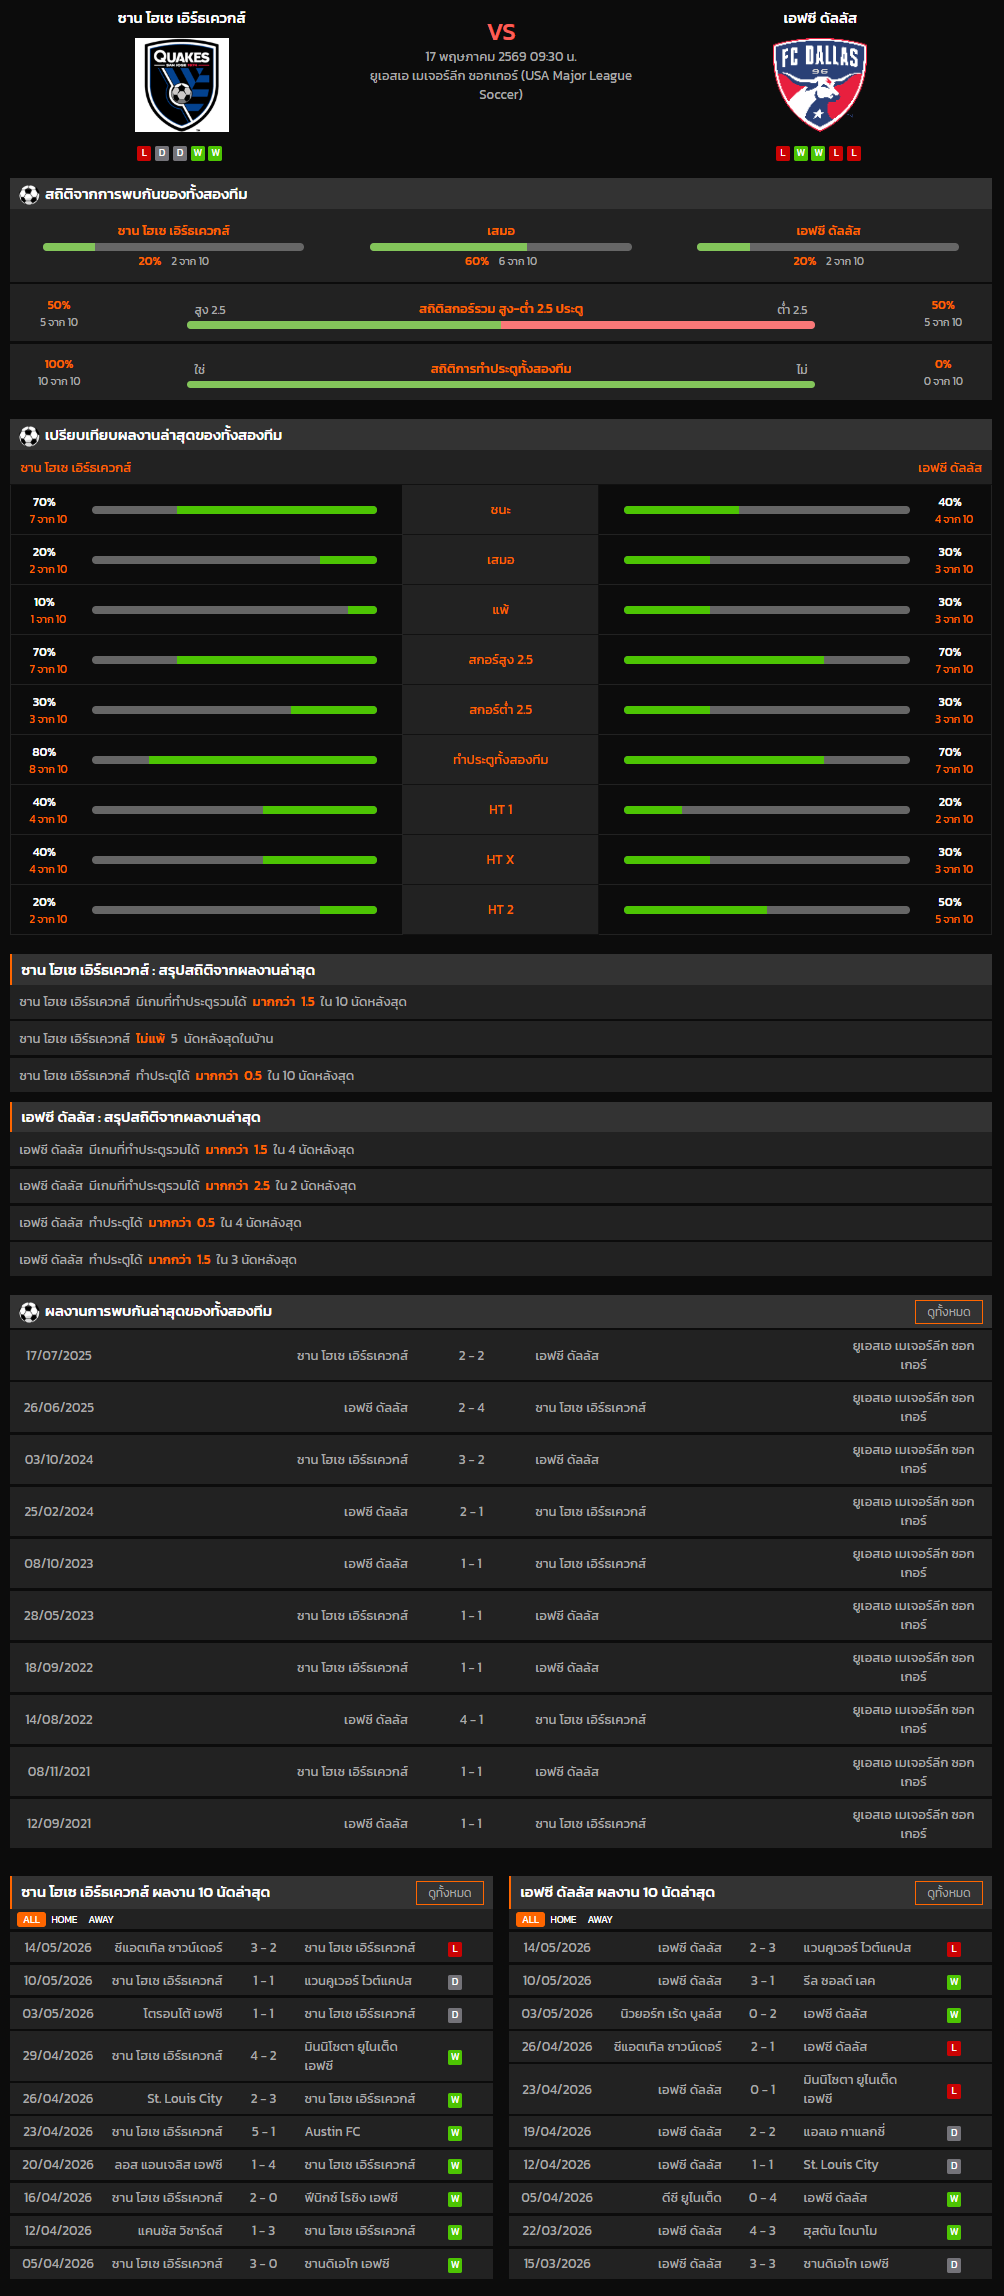Image resolution: width=1004 pixels, height=2296 pixels.
Task: Click W badge on San Jose 05/04/2026 row
Action: (x=455, y=2265)
